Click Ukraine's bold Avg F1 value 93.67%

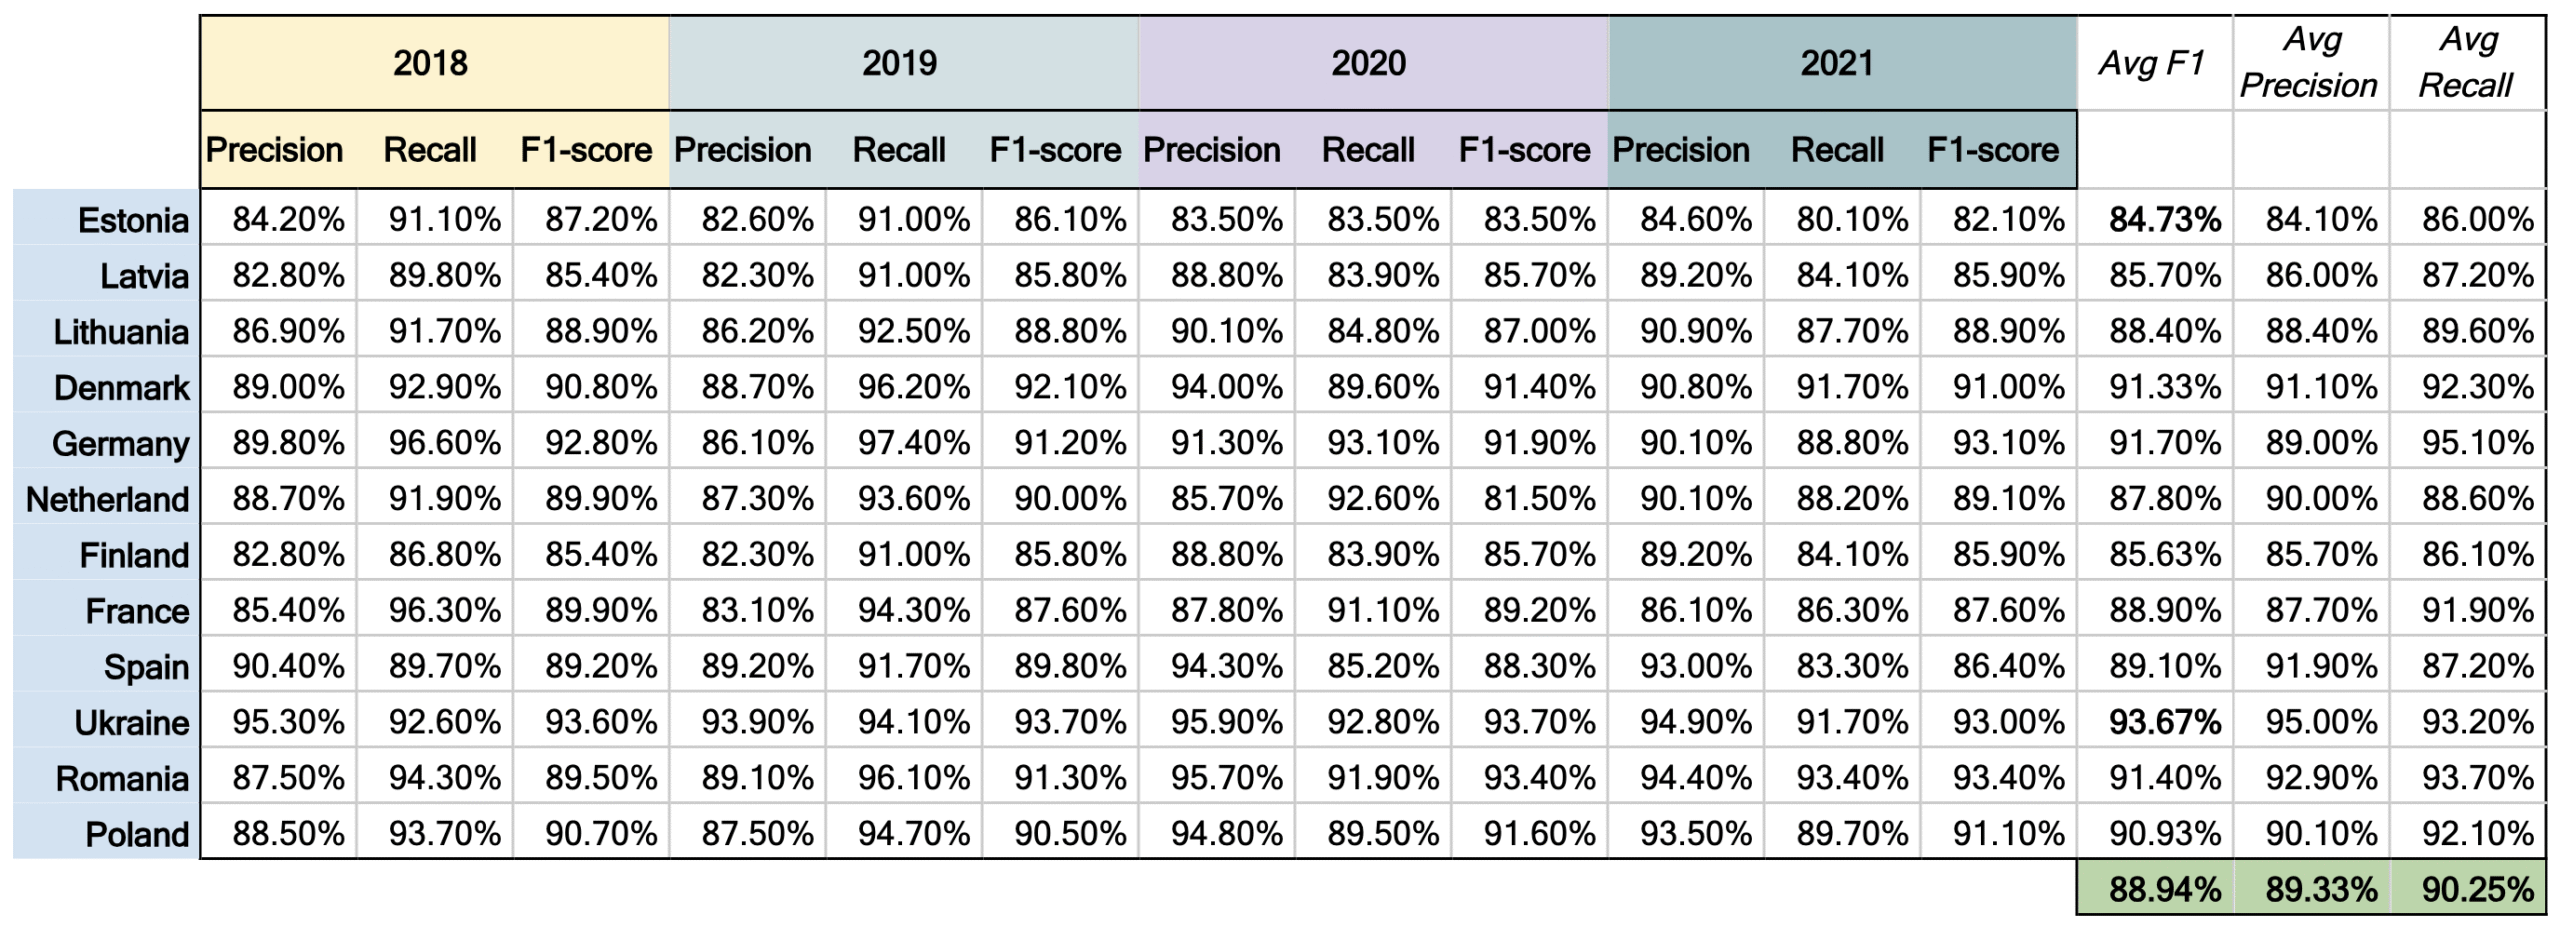click(2165, 721)
